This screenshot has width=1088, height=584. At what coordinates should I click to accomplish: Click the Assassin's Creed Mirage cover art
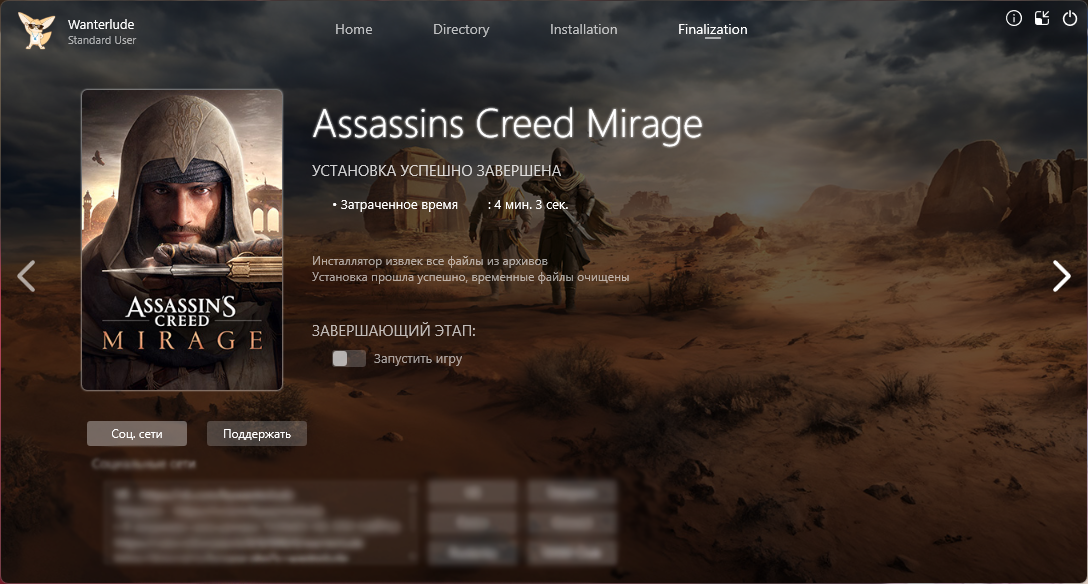coord(182,240)
